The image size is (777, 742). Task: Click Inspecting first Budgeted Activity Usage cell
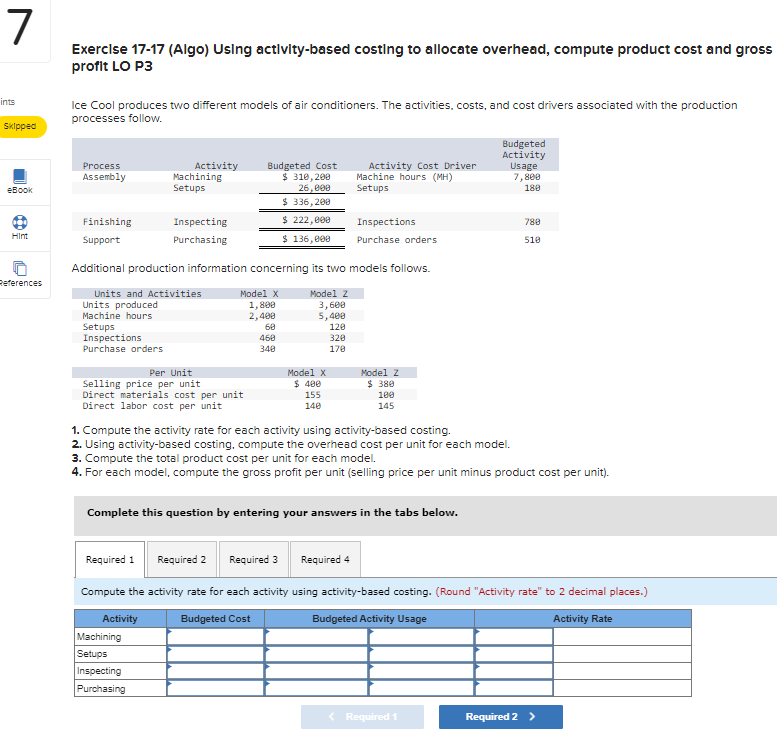pyautogui.click(x=317, y=671)
